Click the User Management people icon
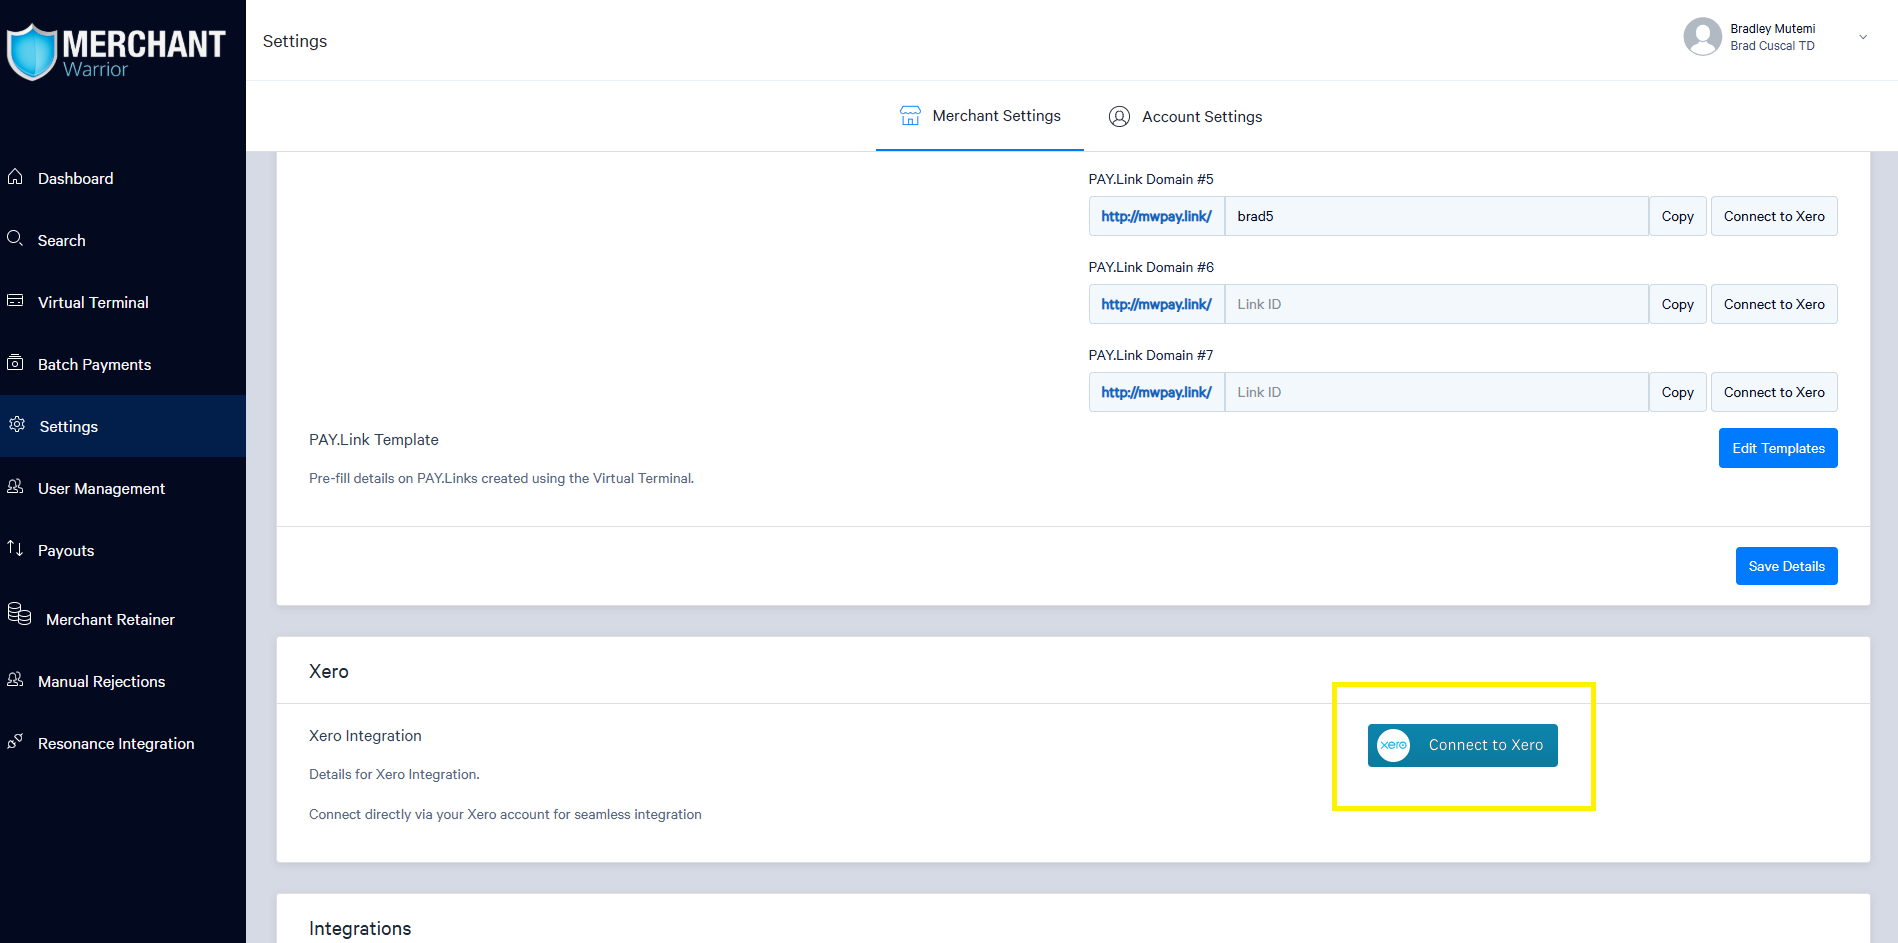Viewport: 1898px width, 943px height. tap(15, 486)
